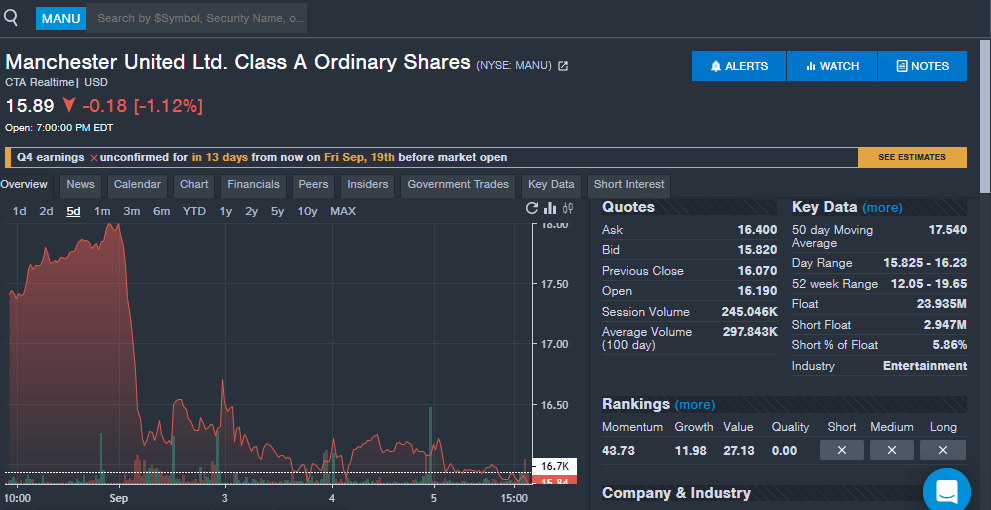Click the Rankings (more) link
991x510 pixels.
(695, 404)
